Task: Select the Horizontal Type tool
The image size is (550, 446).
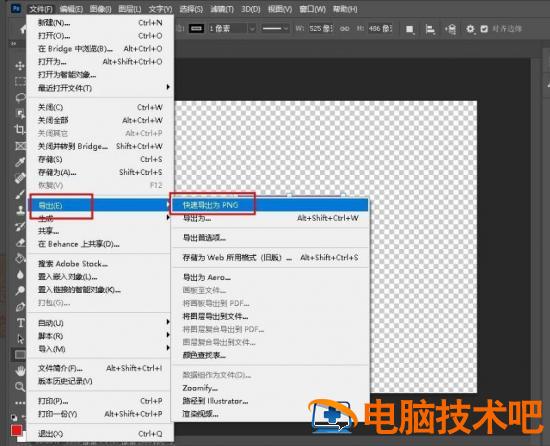Action: coord(20,323)
